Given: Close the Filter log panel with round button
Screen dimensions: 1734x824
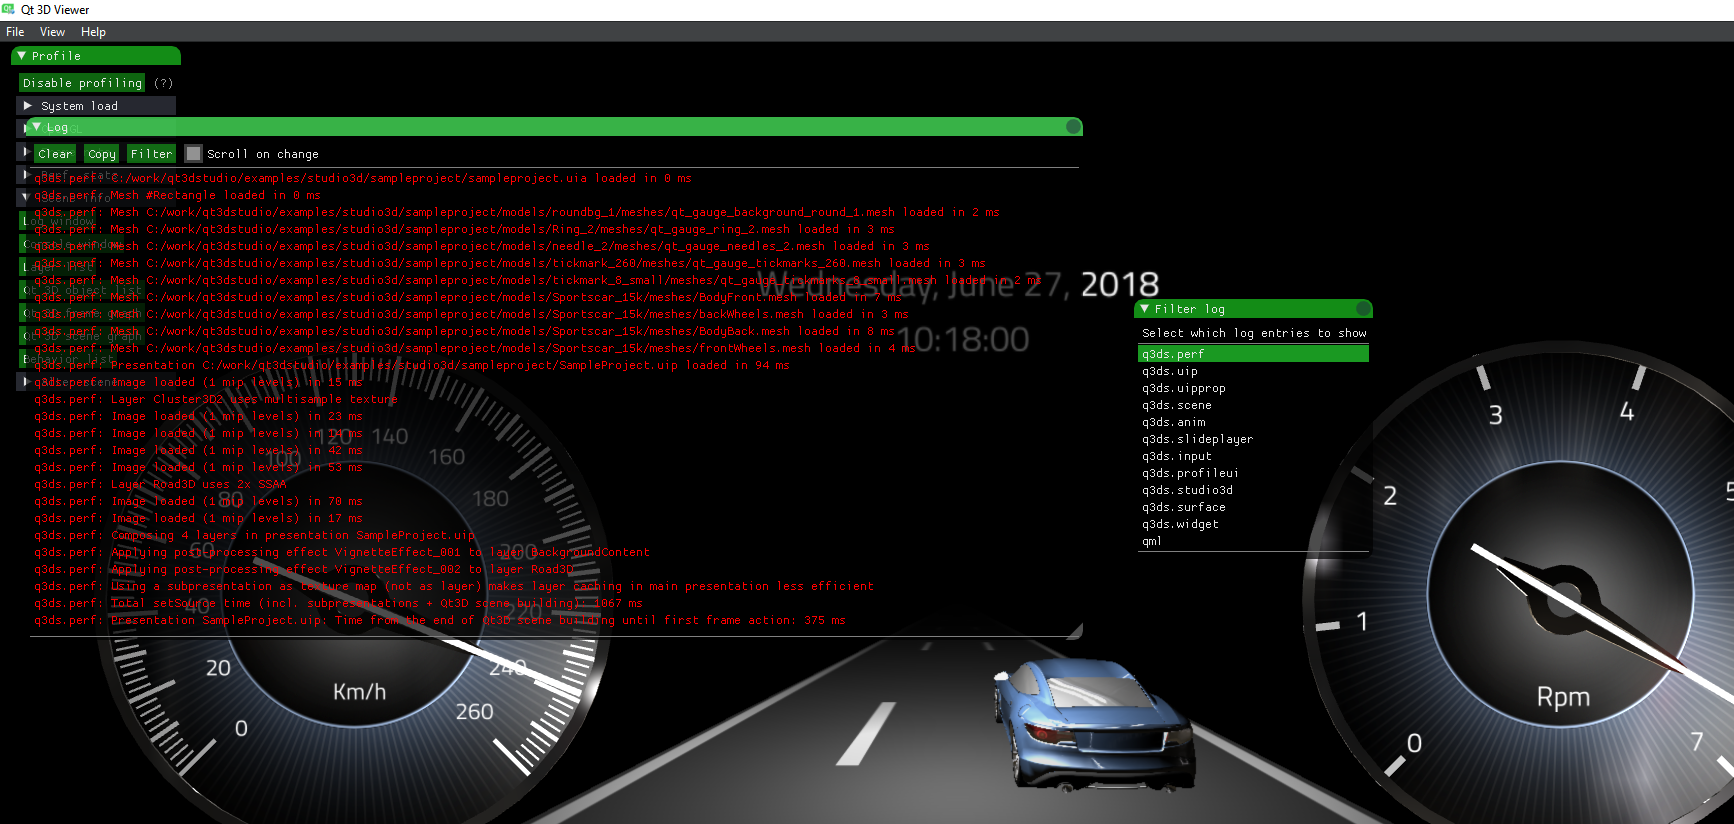Looking at the screenshot, I should pos(1362,309).
